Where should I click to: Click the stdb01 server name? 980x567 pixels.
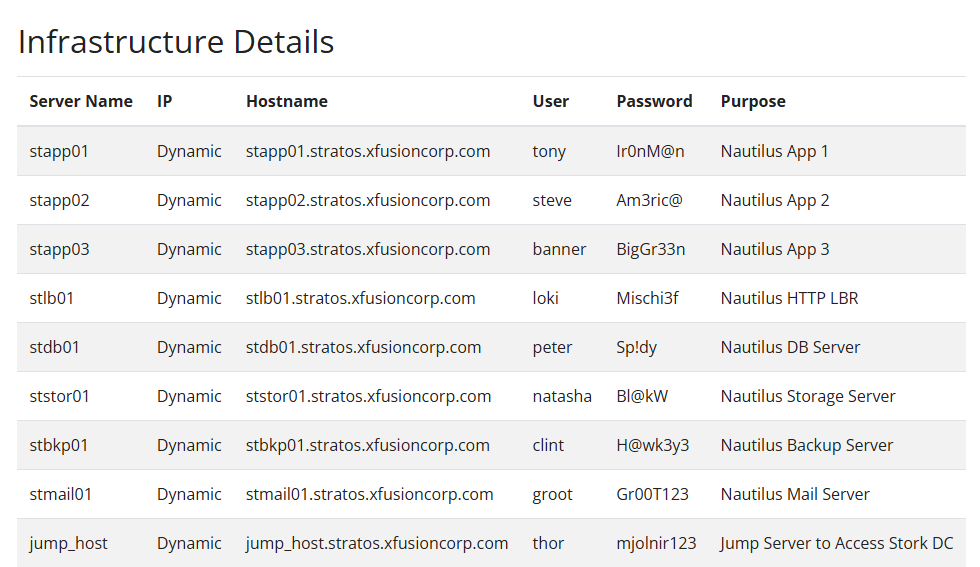pyautogui.click(x=55, y=347)
